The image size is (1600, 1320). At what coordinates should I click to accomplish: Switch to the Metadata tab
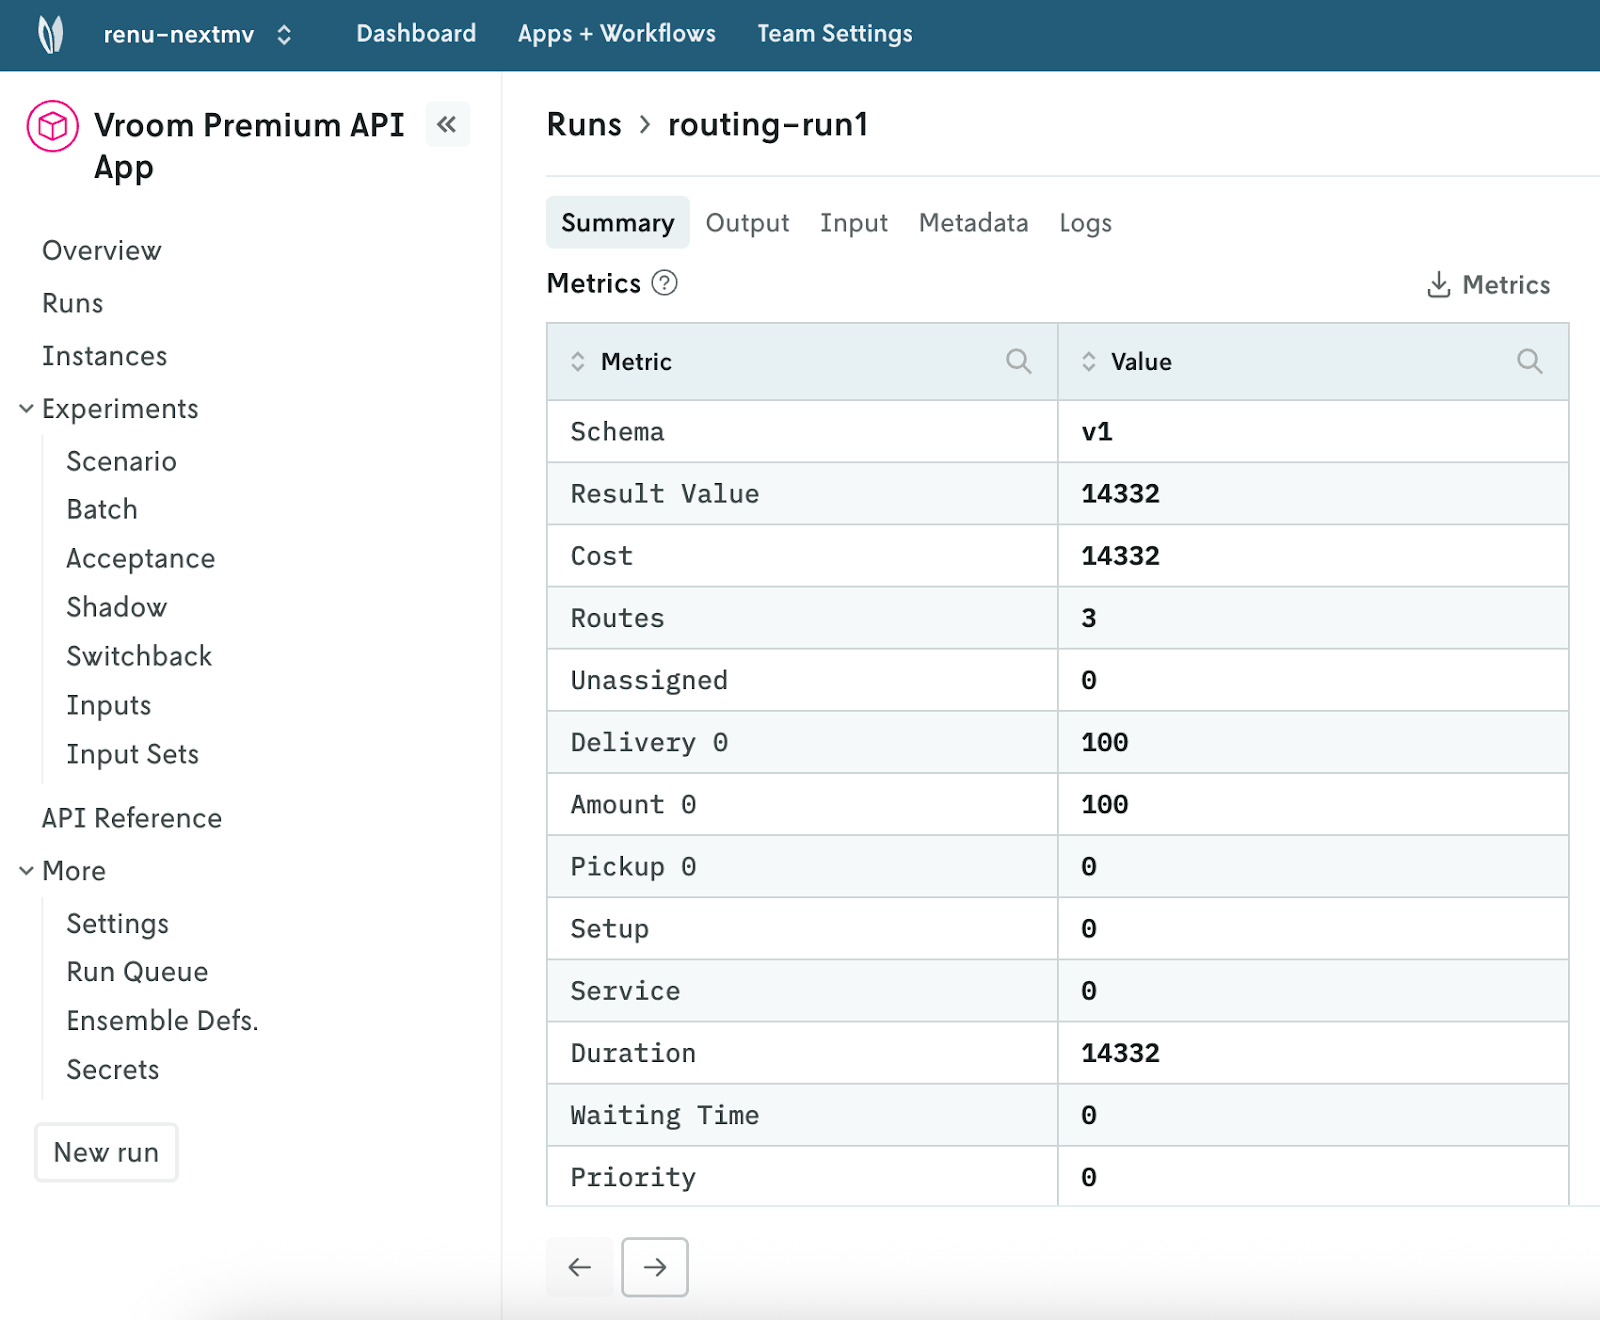pos(974,223)
